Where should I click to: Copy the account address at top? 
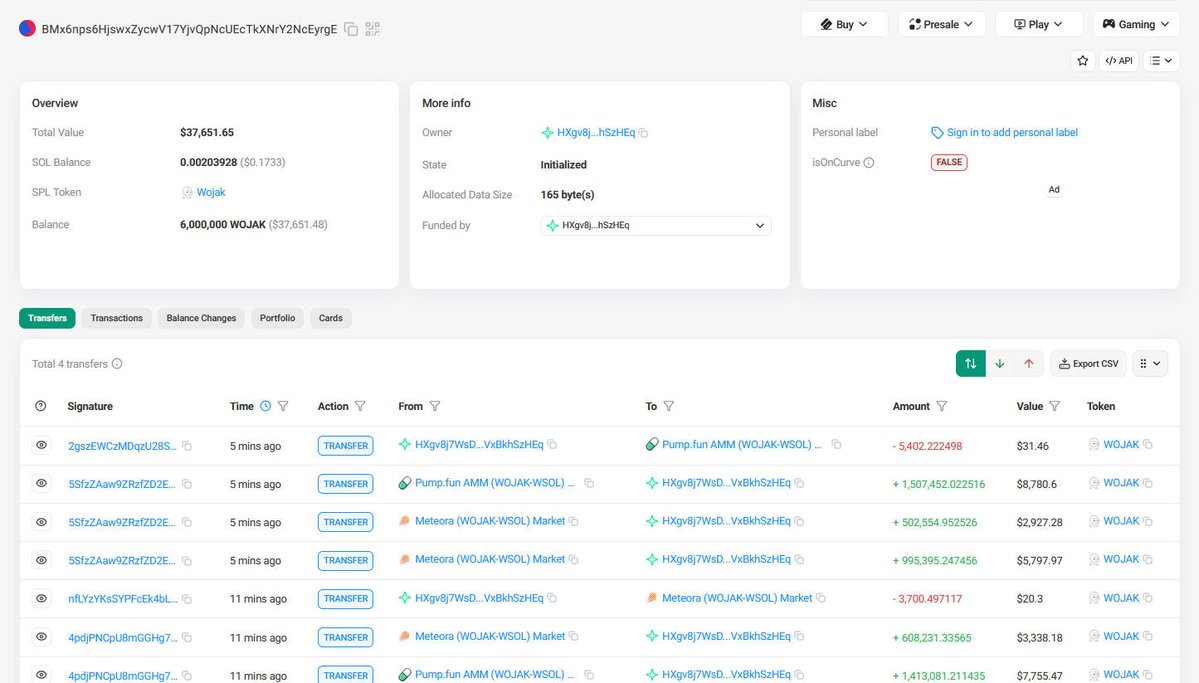[351, 29]
